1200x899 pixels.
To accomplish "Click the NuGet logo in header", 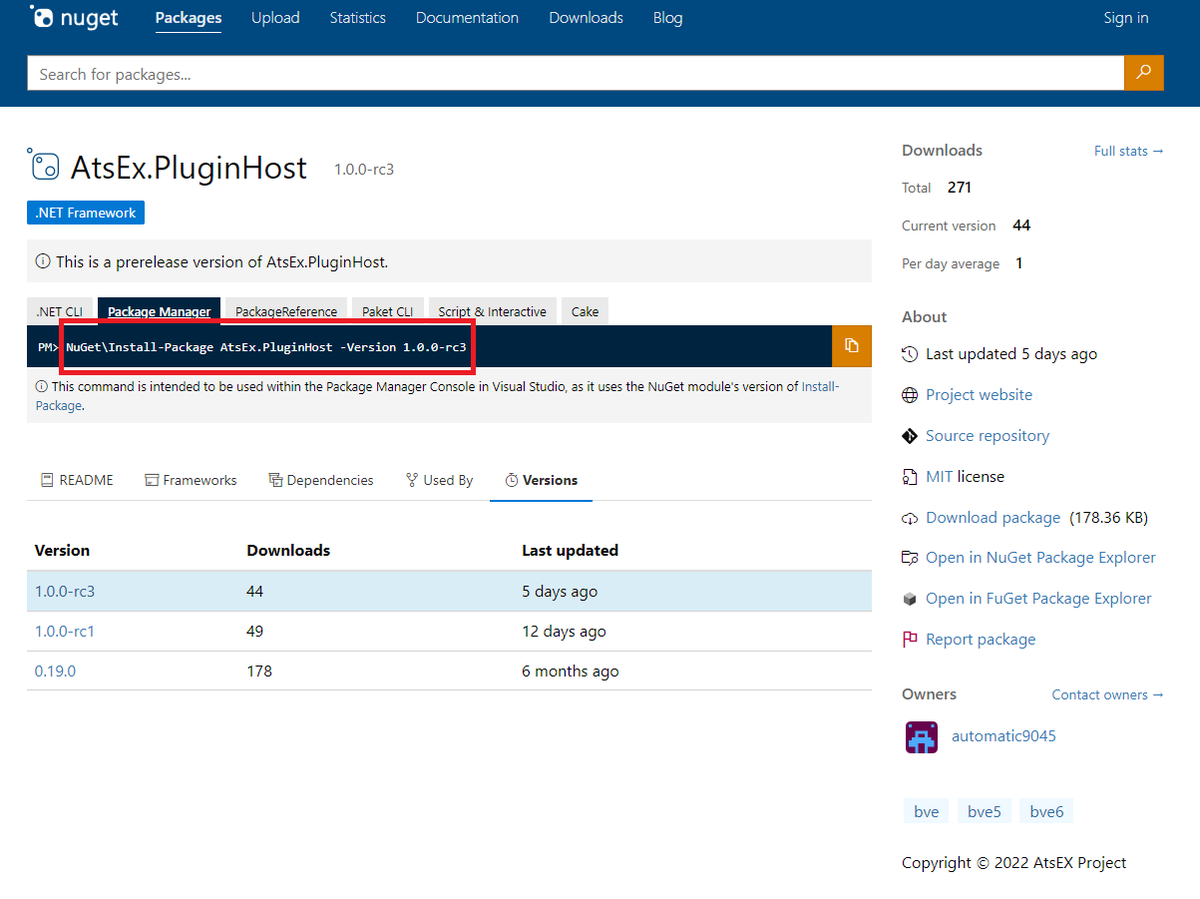I will tap(74, 18).
